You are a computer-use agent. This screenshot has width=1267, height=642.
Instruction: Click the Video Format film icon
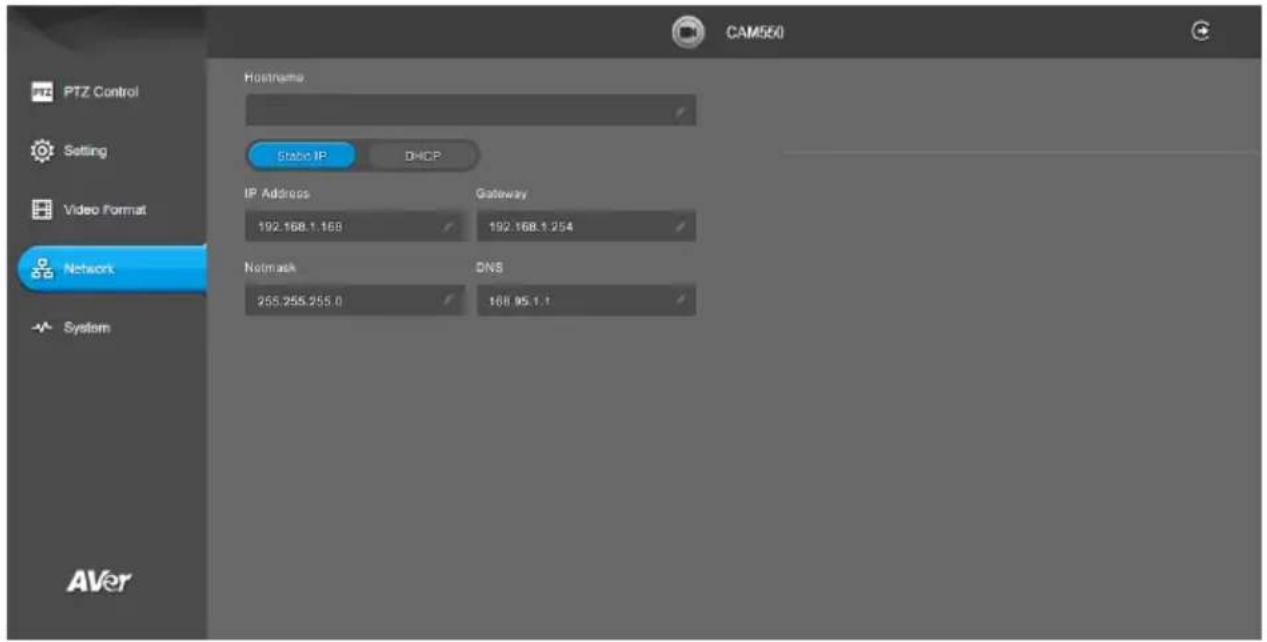click(x=42, y=210)
